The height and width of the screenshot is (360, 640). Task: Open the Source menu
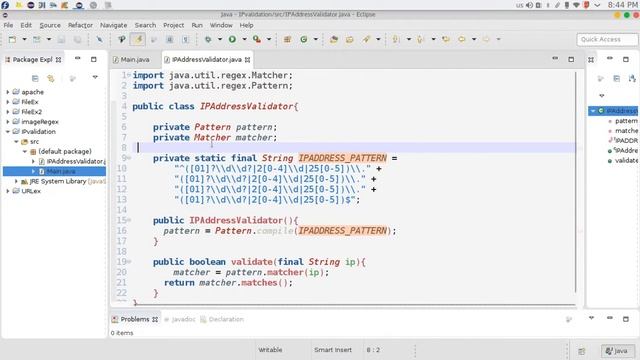(50, 25)
